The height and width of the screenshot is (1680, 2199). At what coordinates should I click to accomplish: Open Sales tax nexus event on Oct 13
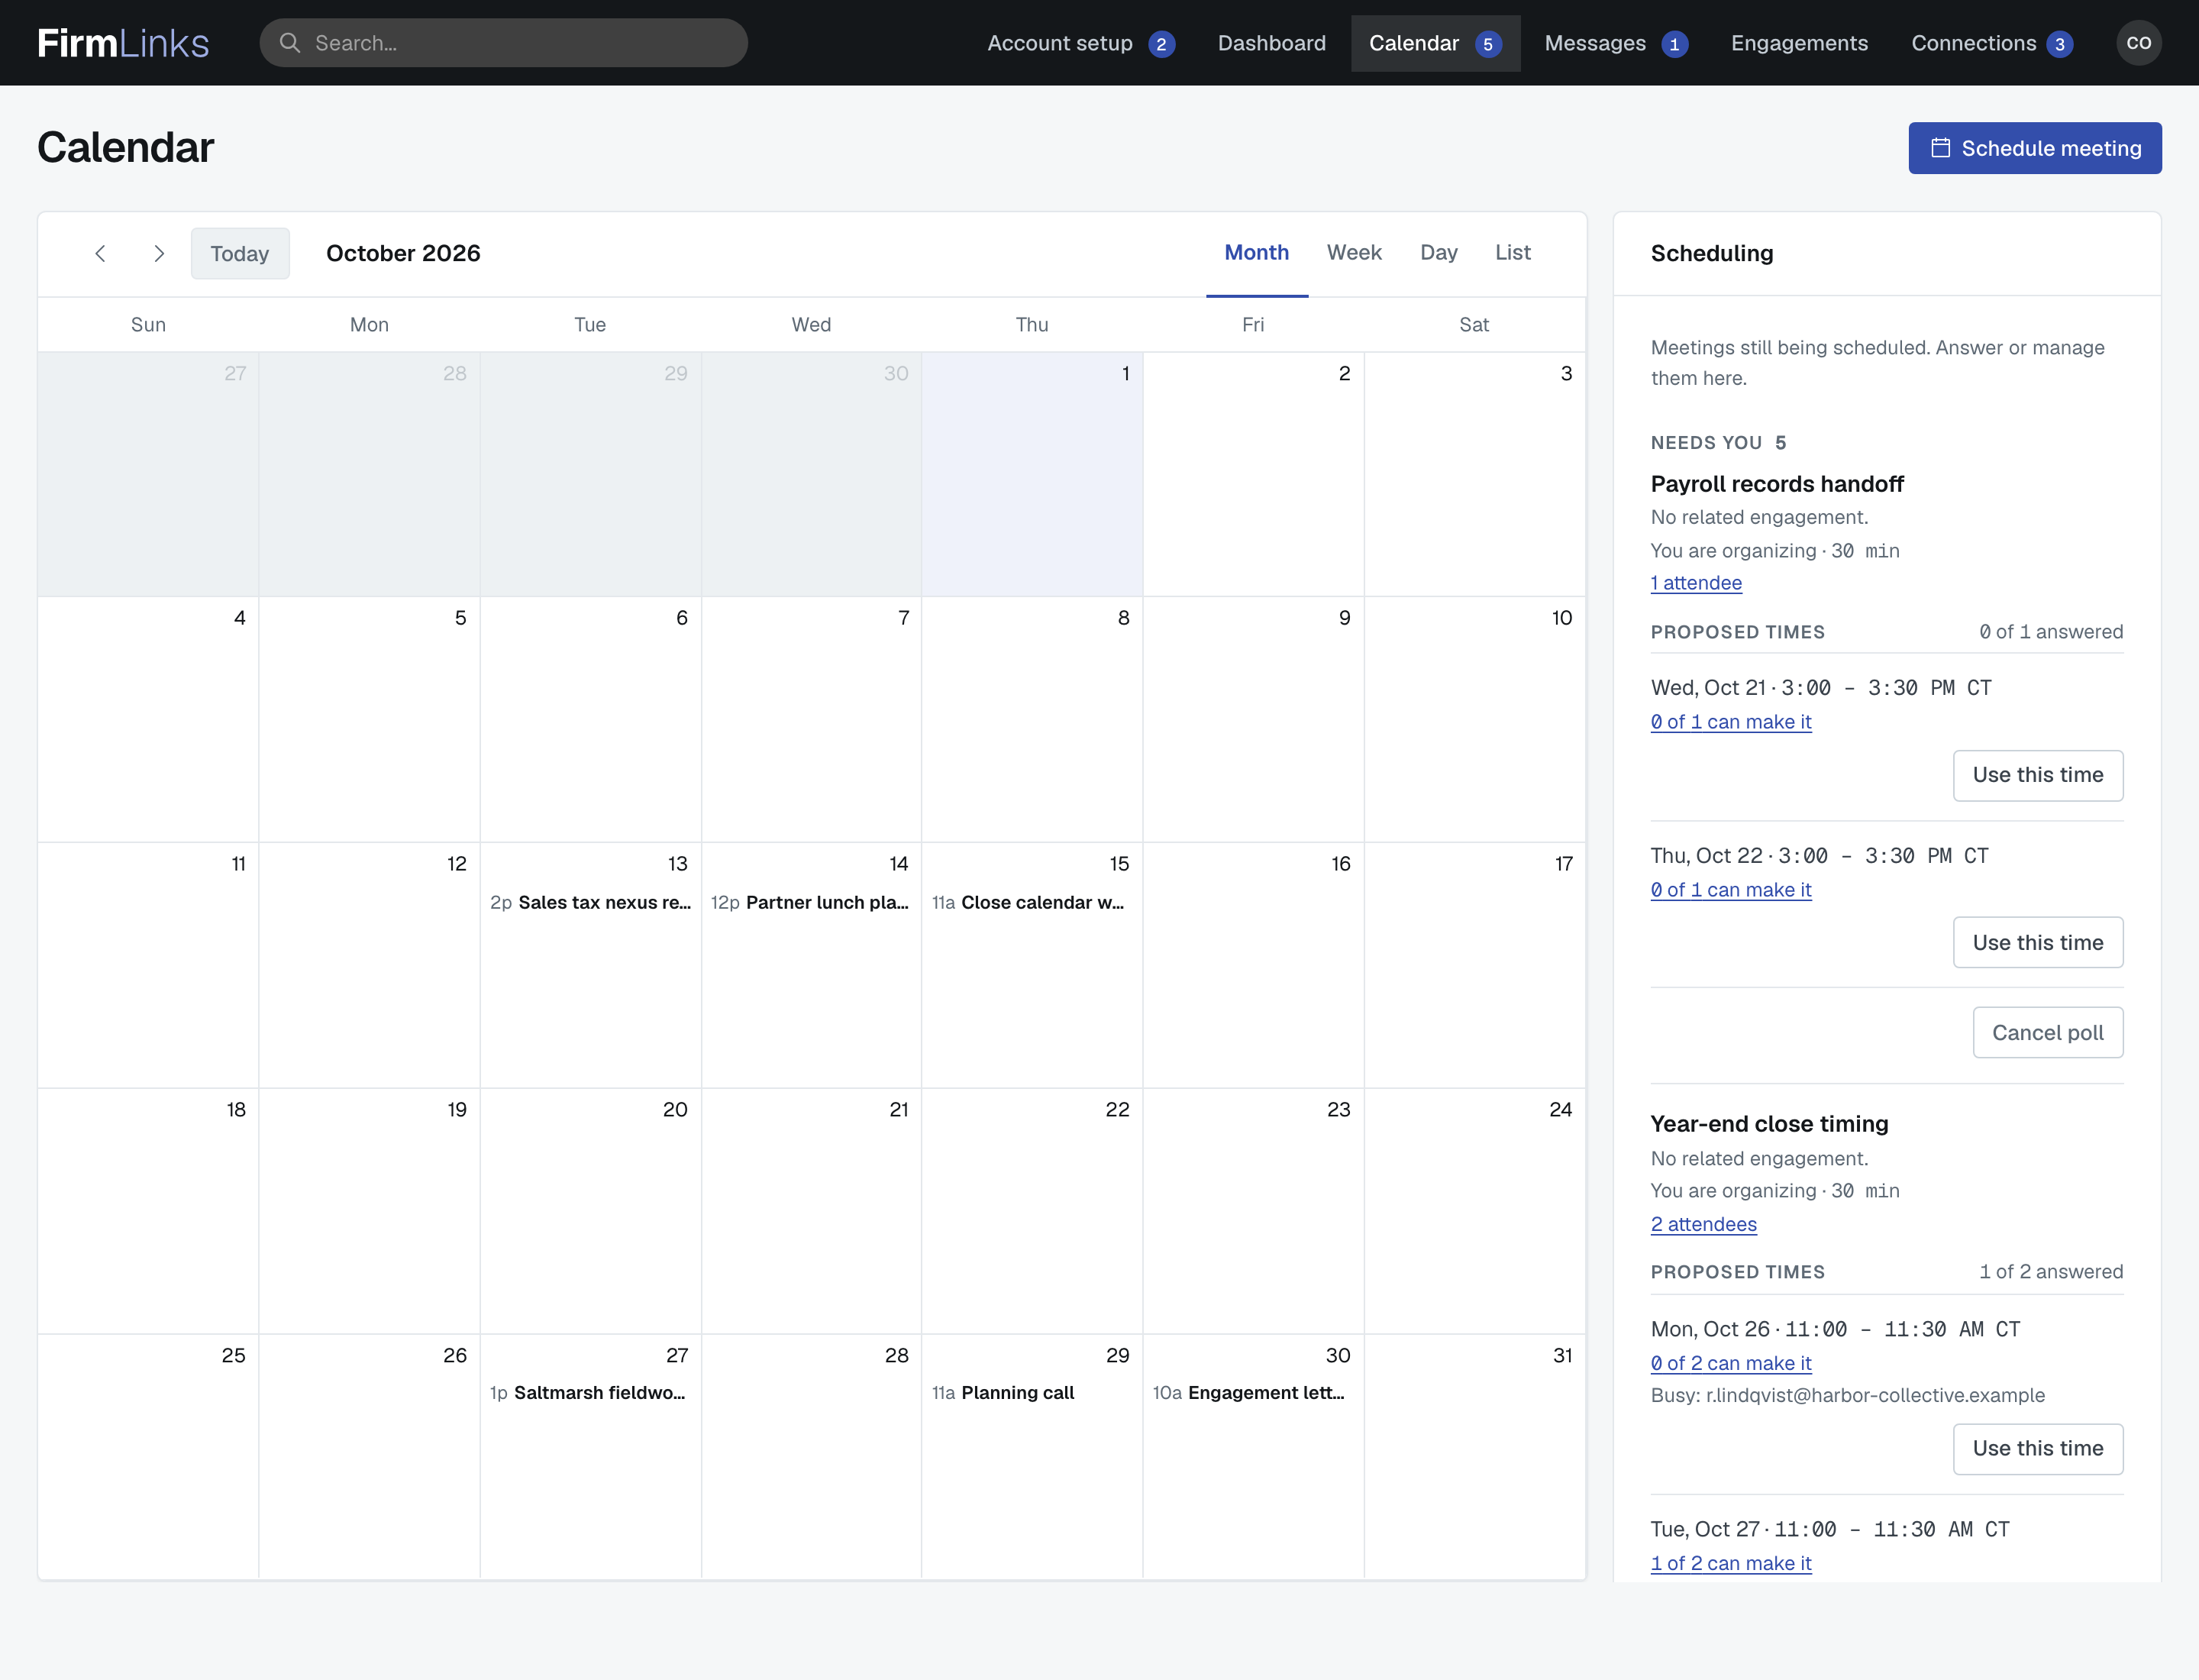(590, 902)
